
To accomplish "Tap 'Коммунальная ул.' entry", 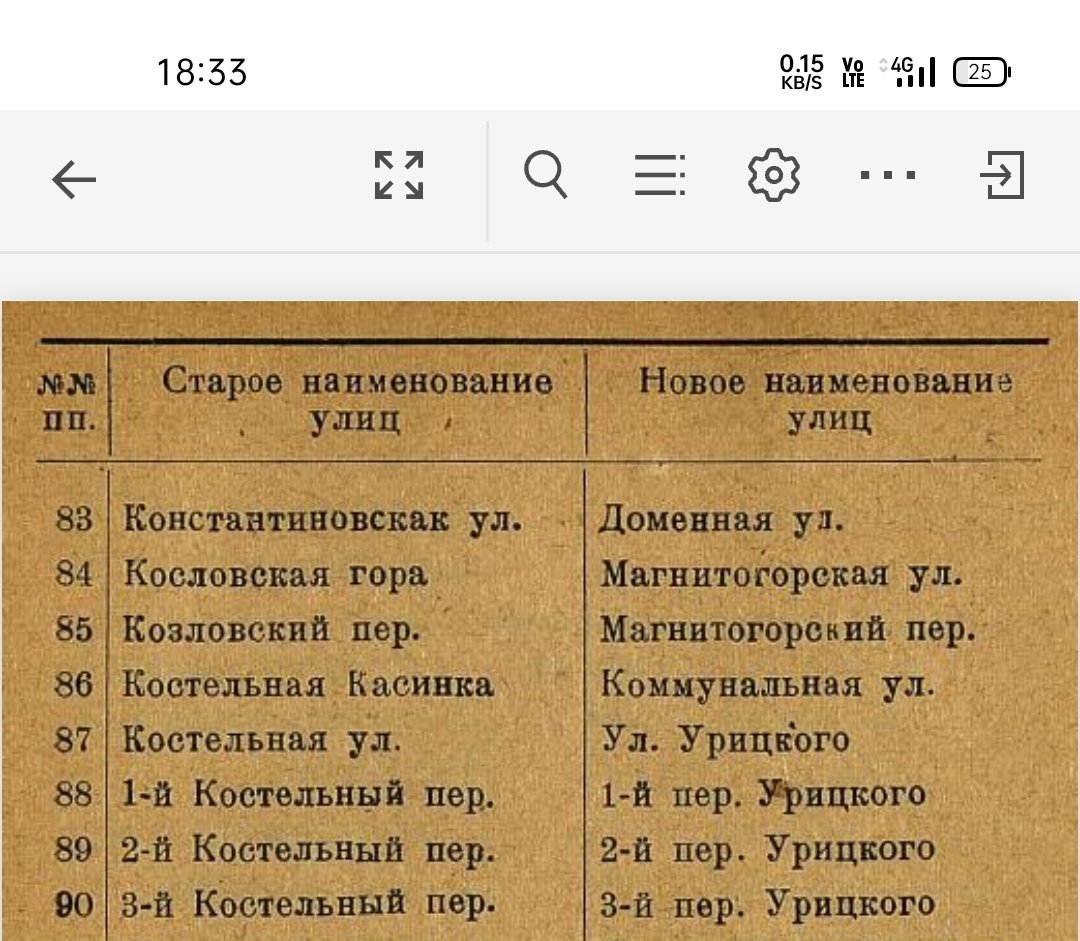I will [768, 684].
